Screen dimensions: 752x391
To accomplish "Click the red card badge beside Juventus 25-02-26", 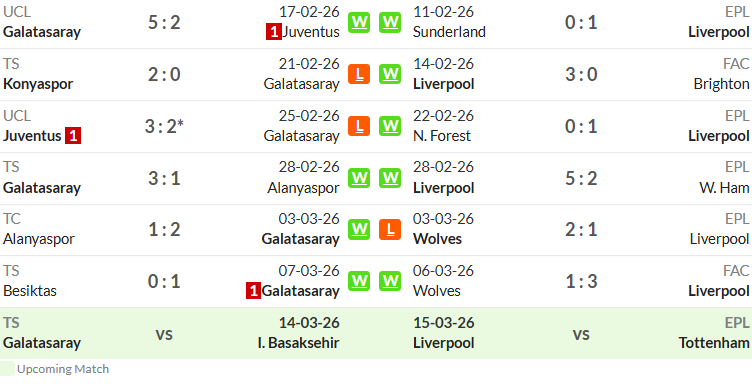I will [73, 136].
